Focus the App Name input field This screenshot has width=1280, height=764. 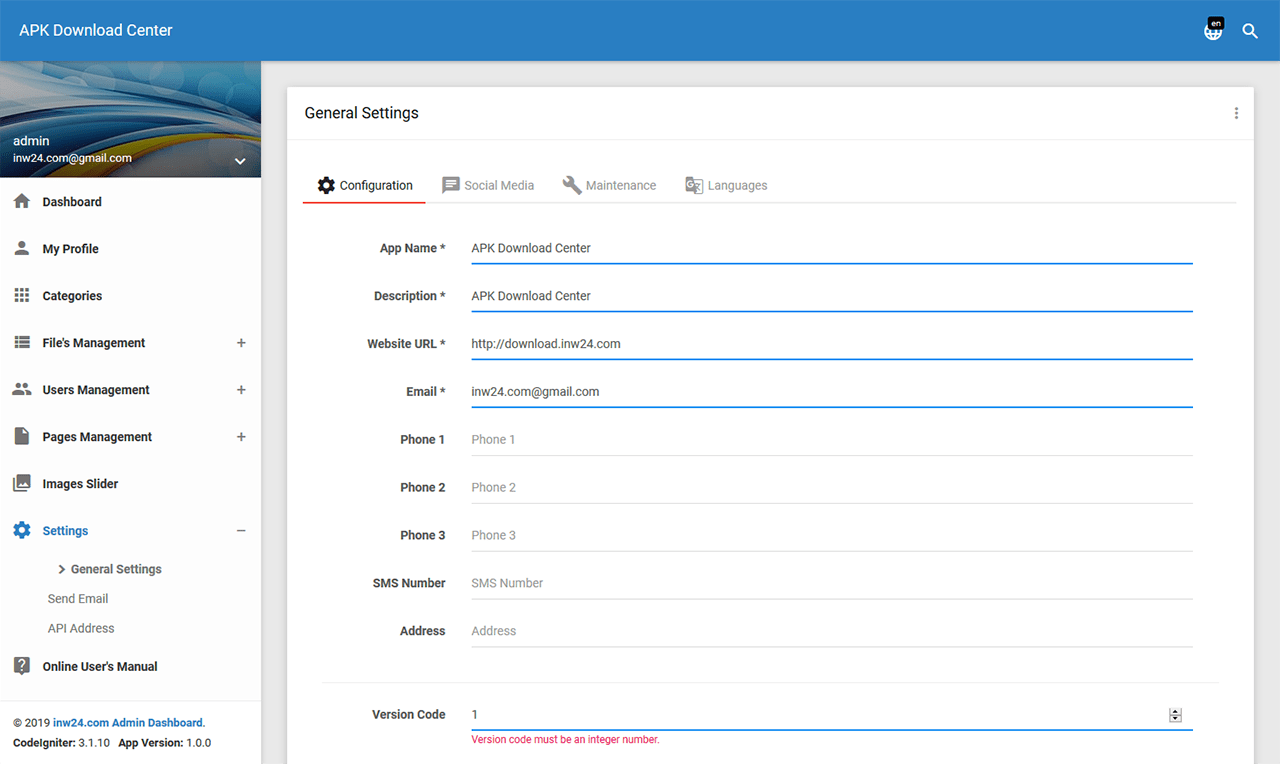pyautogui.click(x=832, y=248)
